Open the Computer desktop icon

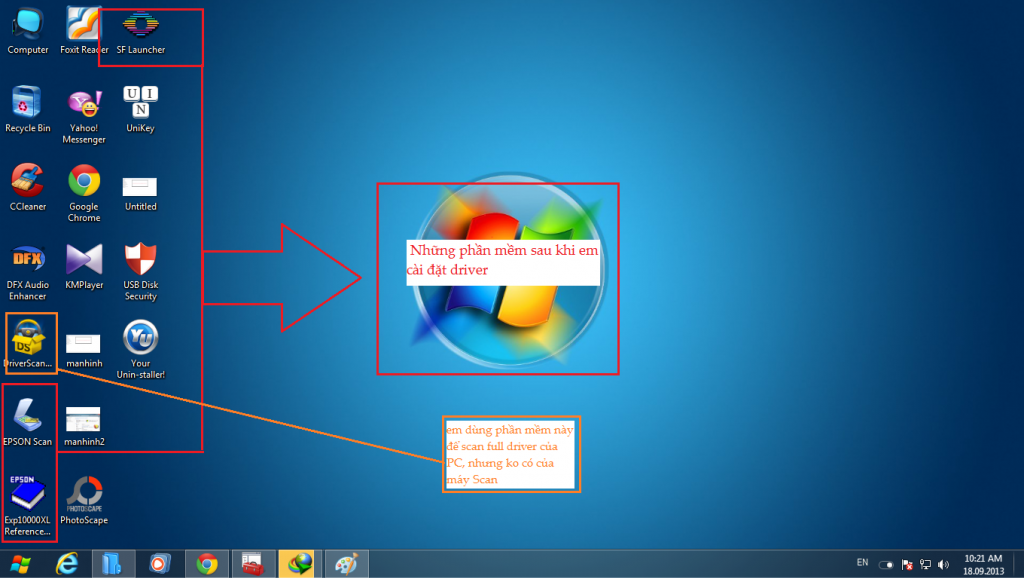(27, 31)
